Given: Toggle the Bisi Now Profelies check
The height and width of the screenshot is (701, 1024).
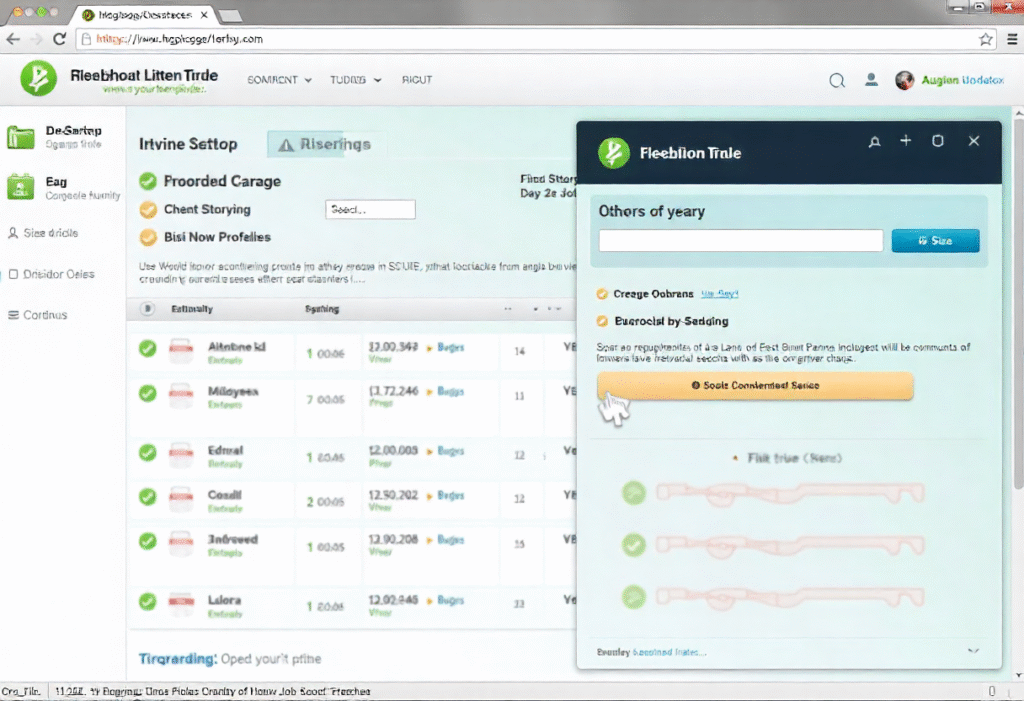Looking at the screenshot, I should coord(148,237).
